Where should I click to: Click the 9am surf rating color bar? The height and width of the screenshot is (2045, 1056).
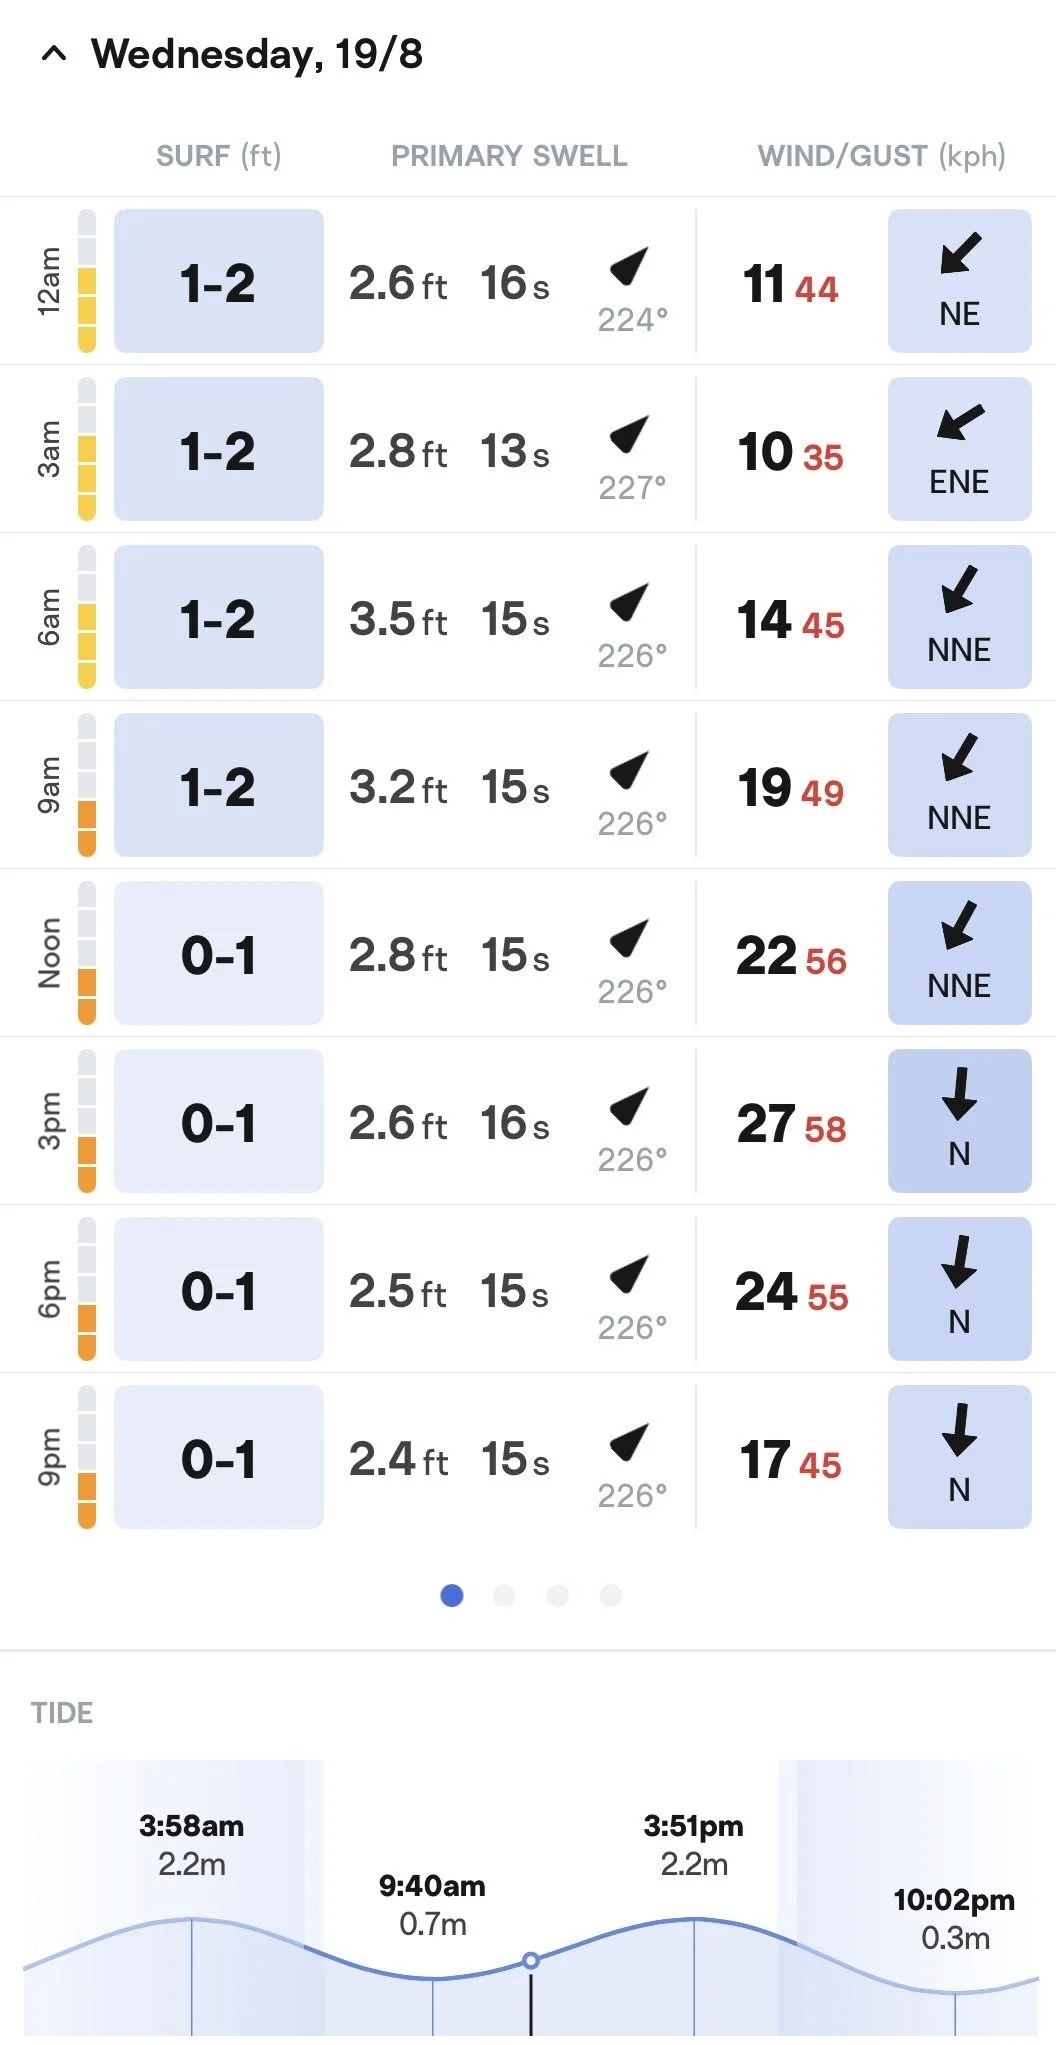pos(87,785)
